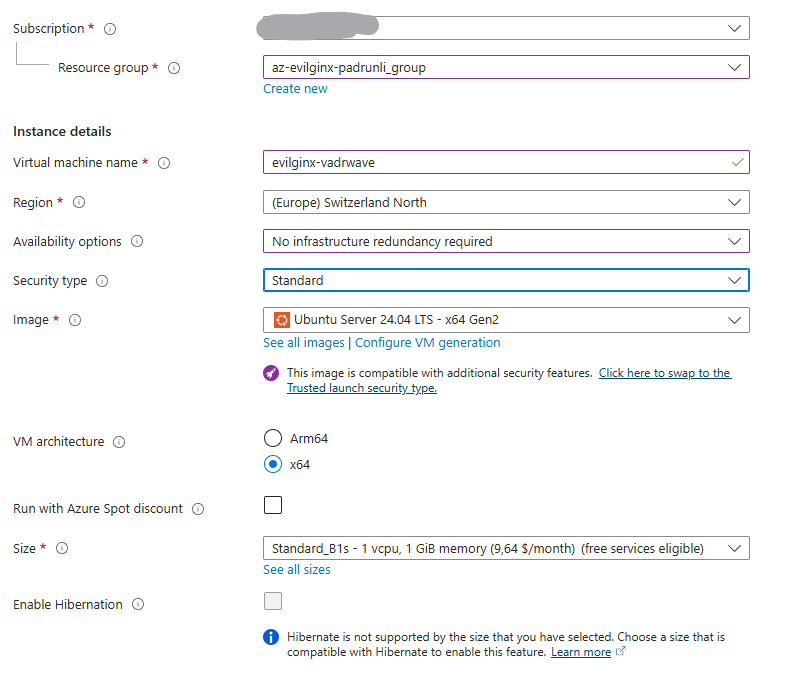Click the Create new resource group link
786x674 pixels.
pyautogui.click(x=295, y=89)
